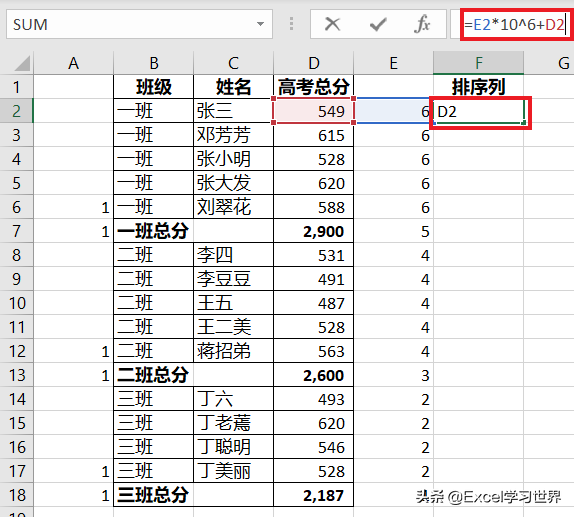Select cell E13 with value 3
Viewport: 574px width, 517px height.
(394, 375)
